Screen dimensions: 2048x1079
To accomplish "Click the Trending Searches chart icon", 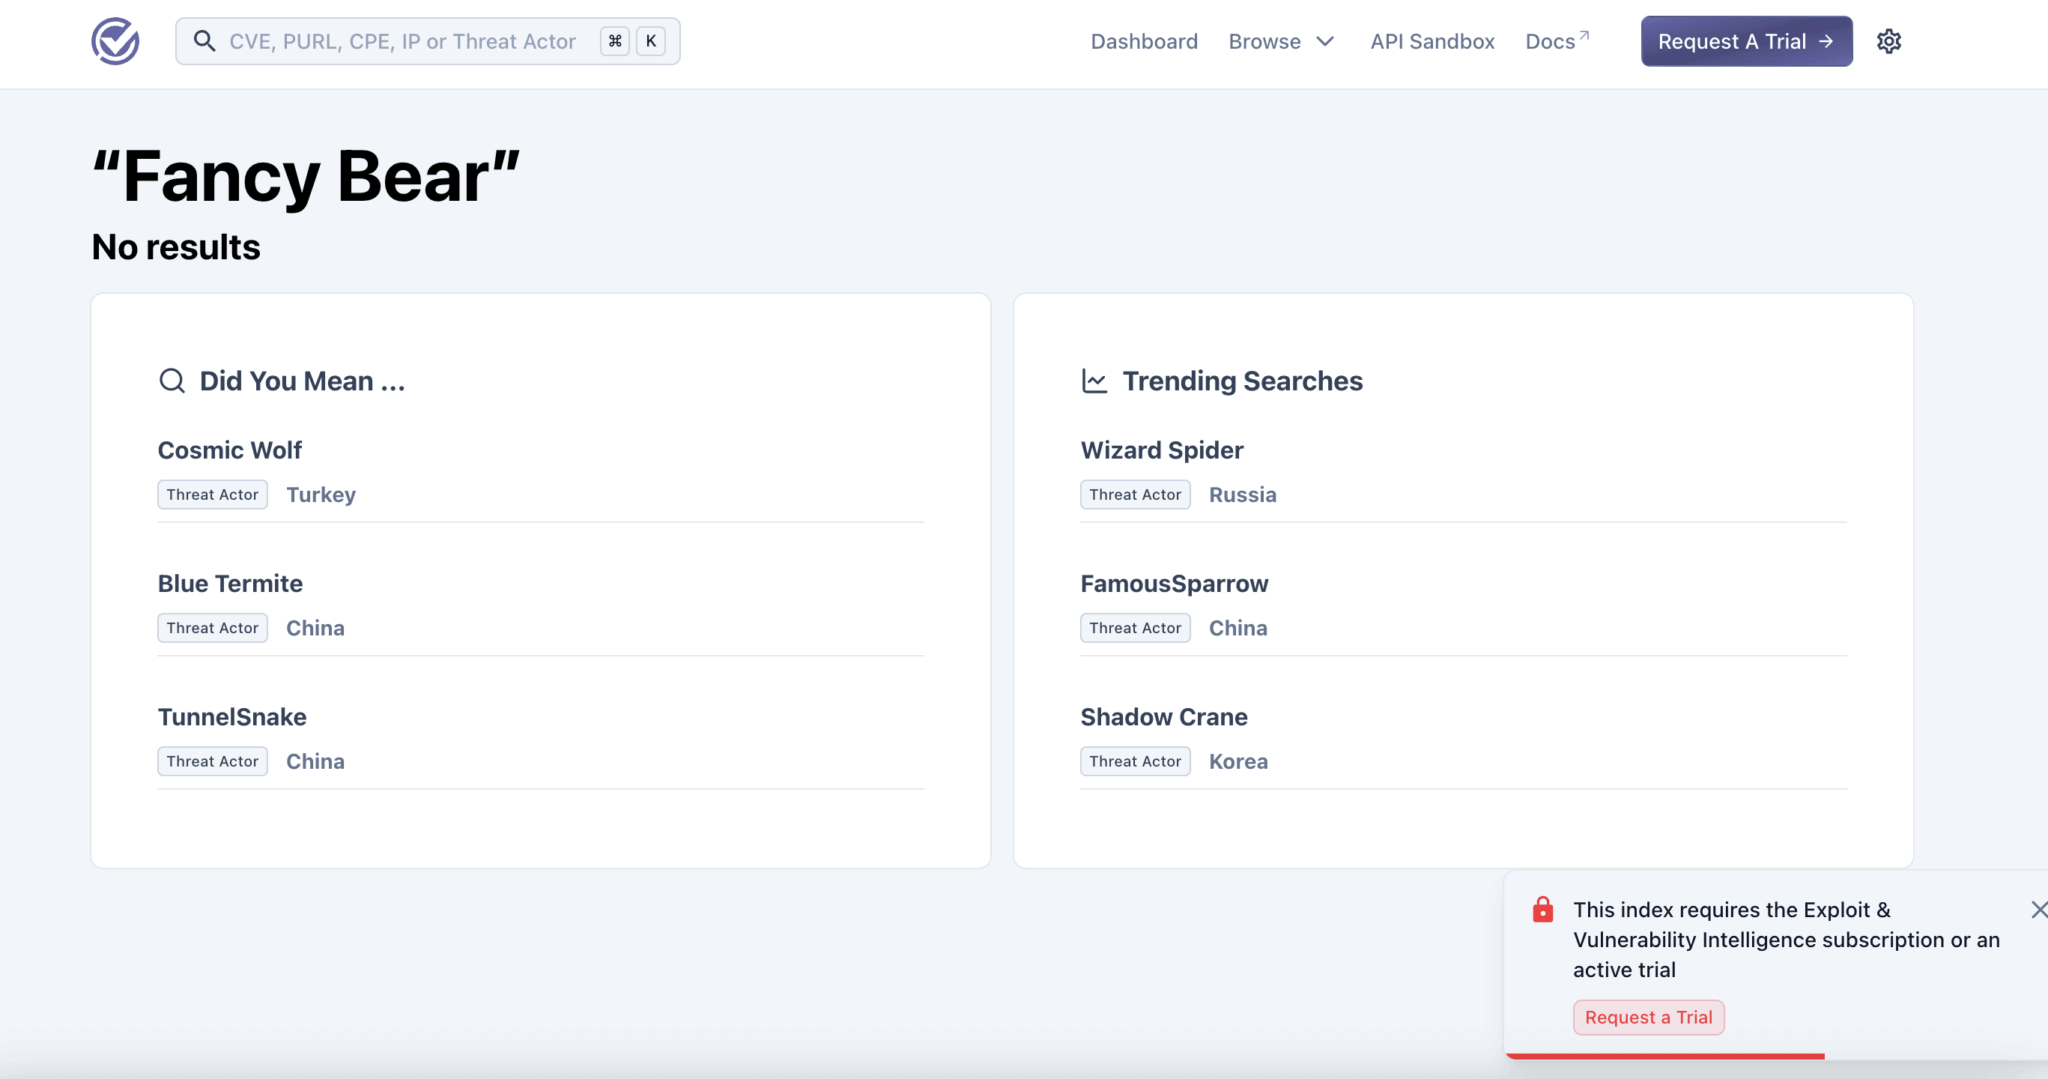I will pyautogui.click(x=1094, y=381).
